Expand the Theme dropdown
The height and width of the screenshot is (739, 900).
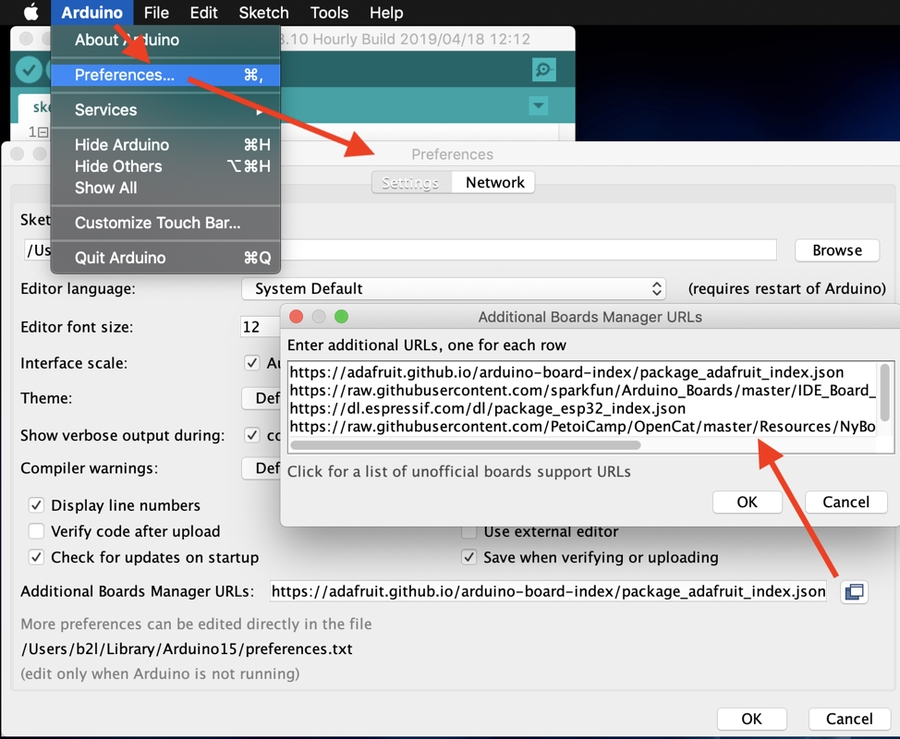click(x=261, y=399)
